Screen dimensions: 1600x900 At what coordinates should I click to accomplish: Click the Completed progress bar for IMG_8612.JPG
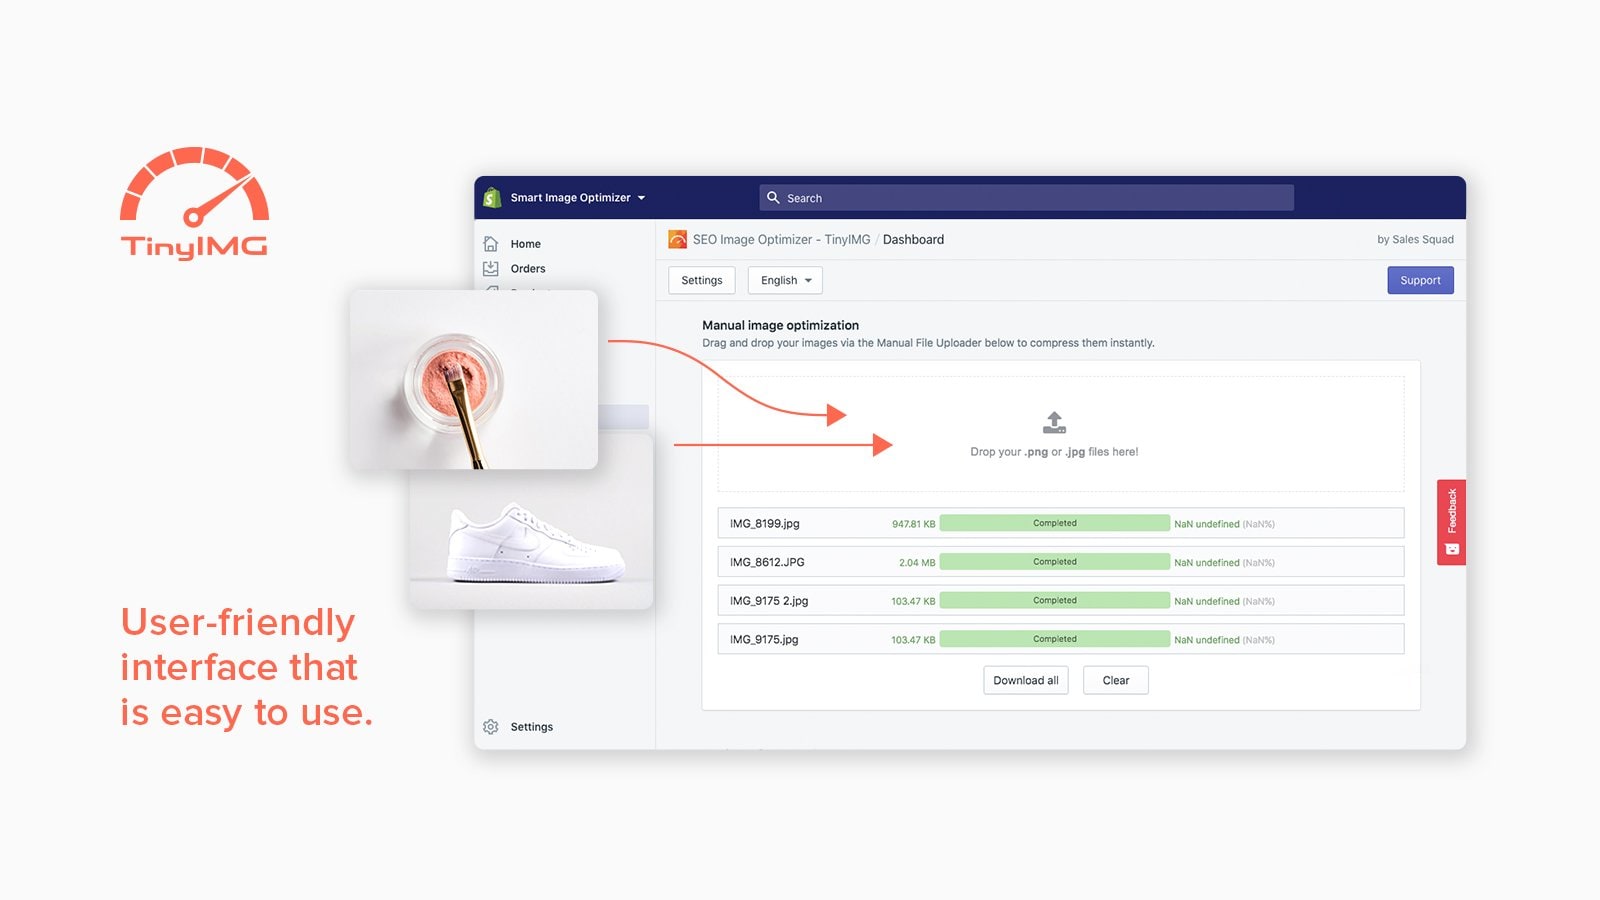click(x=1055, y=562)
